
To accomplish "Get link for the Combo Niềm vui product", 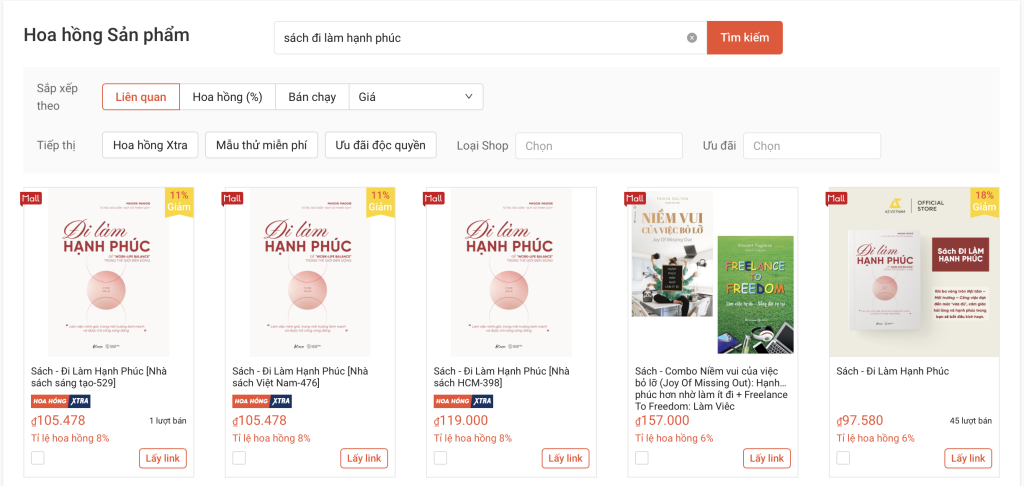I will pos(767,458).
